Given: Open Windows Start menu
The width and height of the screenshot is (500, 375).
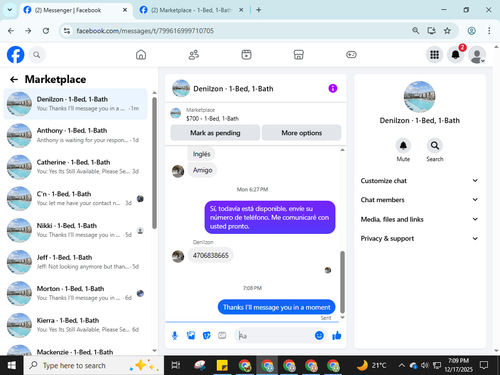Looking at the screenshot, I should [x=12, y=365].
